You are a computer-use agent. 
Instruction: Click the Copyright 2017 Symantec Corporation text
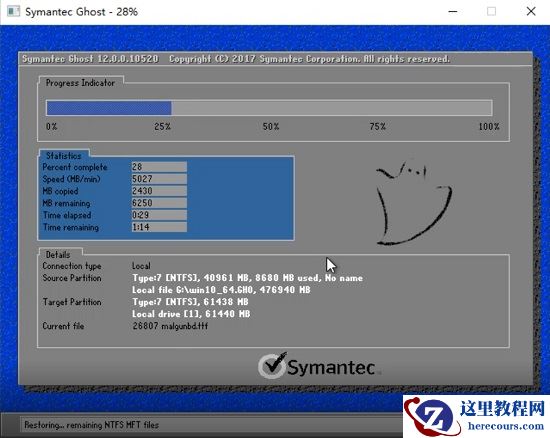[309, 59]
